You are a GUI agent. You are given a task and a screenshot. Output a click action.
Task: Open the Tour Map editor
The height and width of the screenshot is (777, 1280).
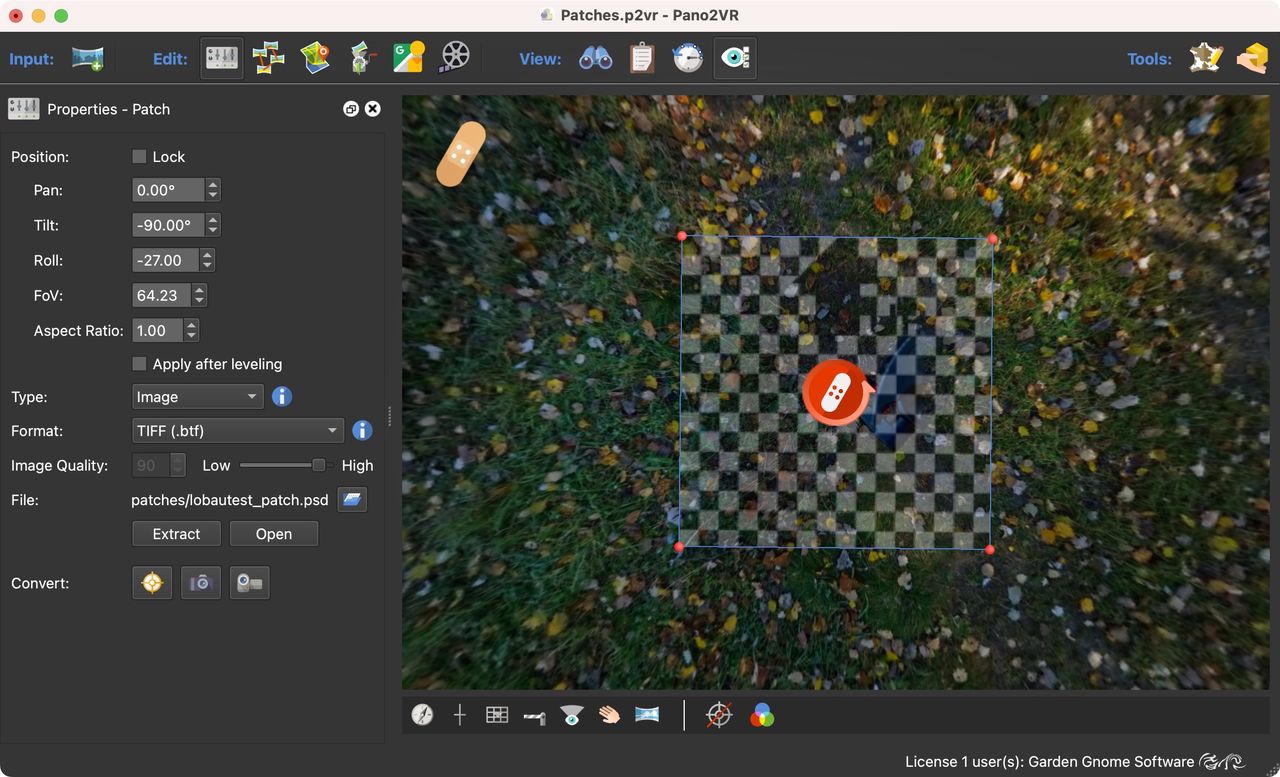click(315, 59)
